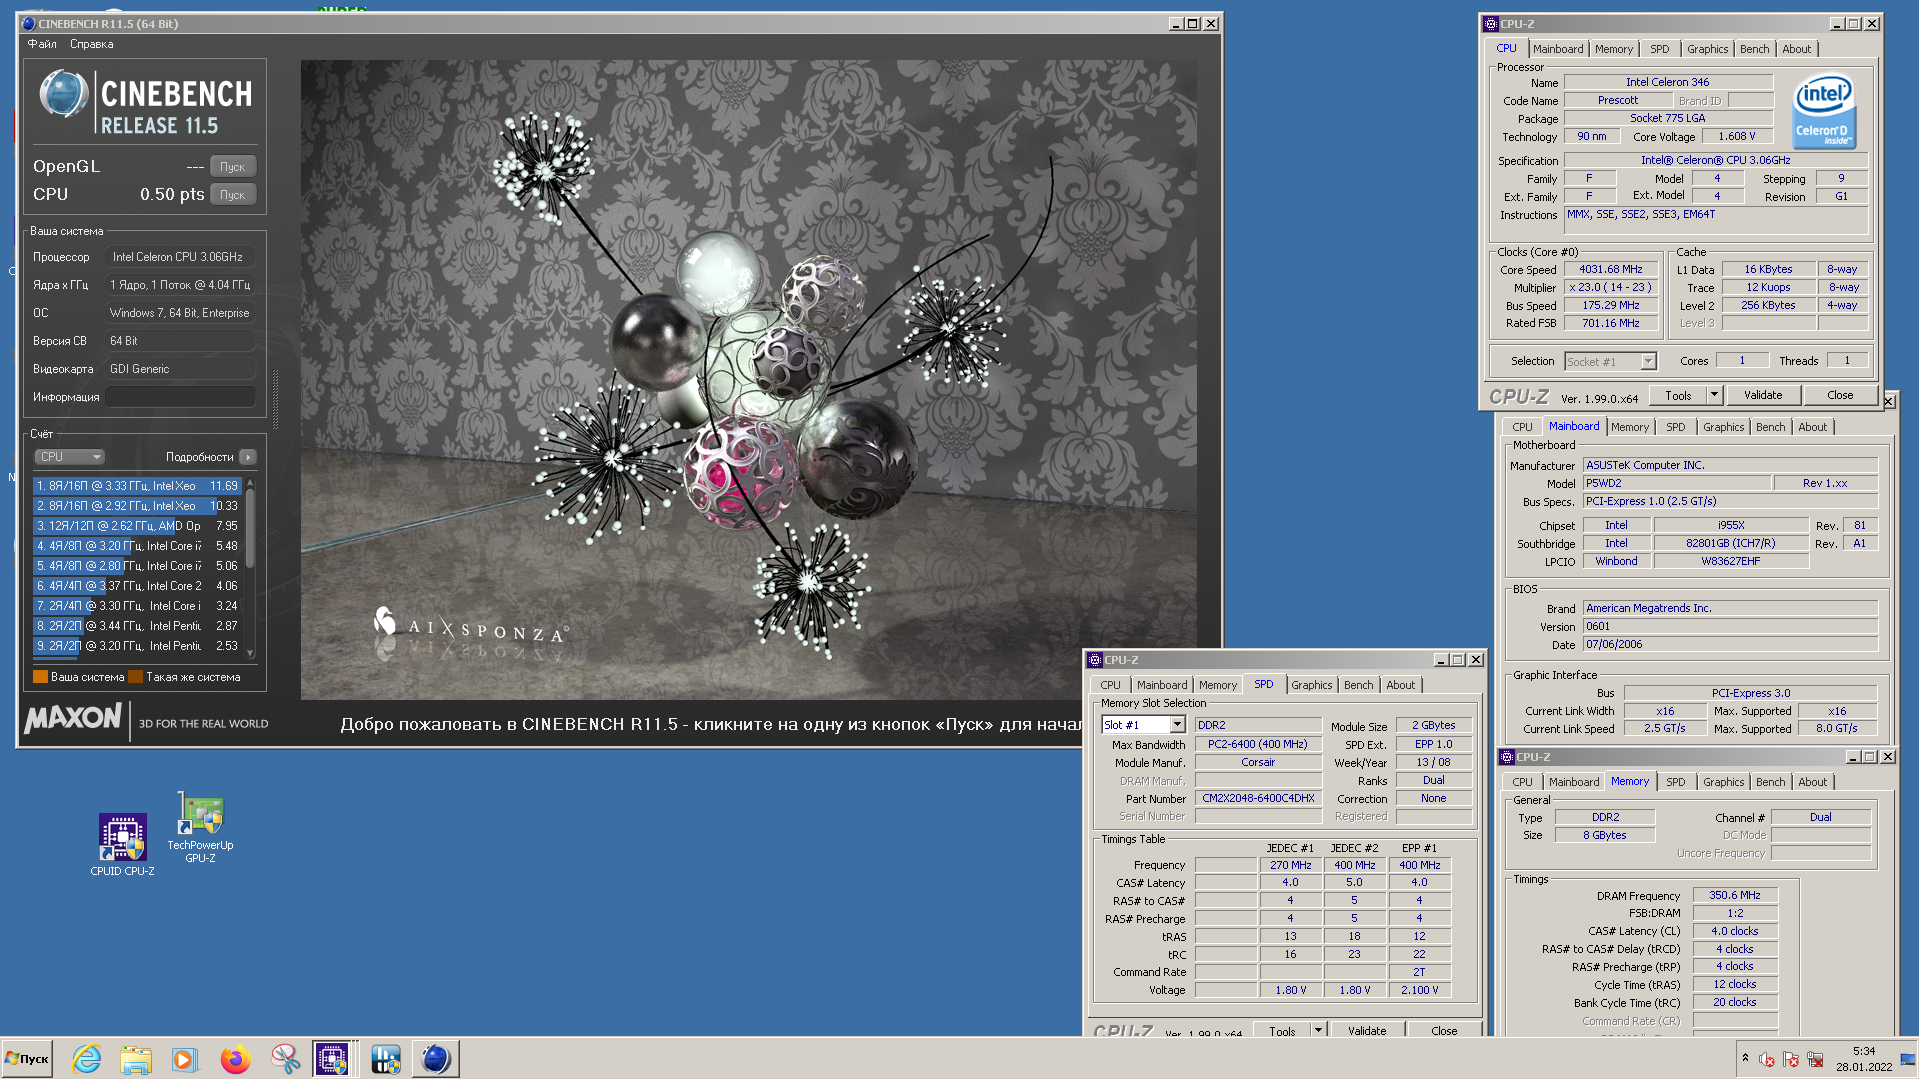1919x1079 pixels.
Task: Open Firefox from the taskbar
Action: click(235, 1058)
